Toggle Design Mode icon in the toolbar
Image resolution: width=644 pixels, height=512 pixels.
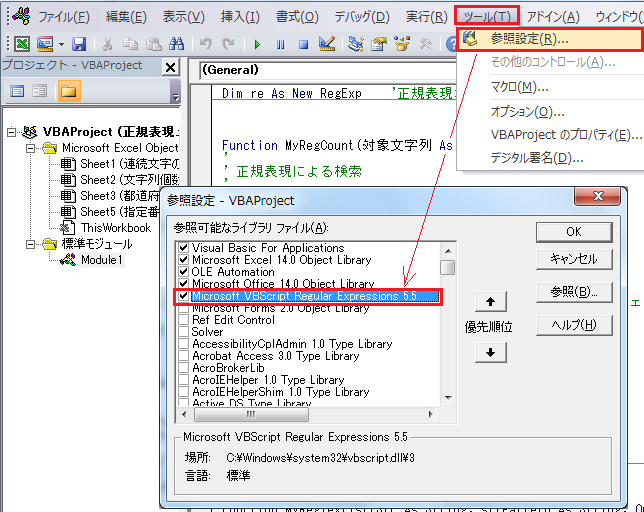pyautogui.click(x=325, y=44)
